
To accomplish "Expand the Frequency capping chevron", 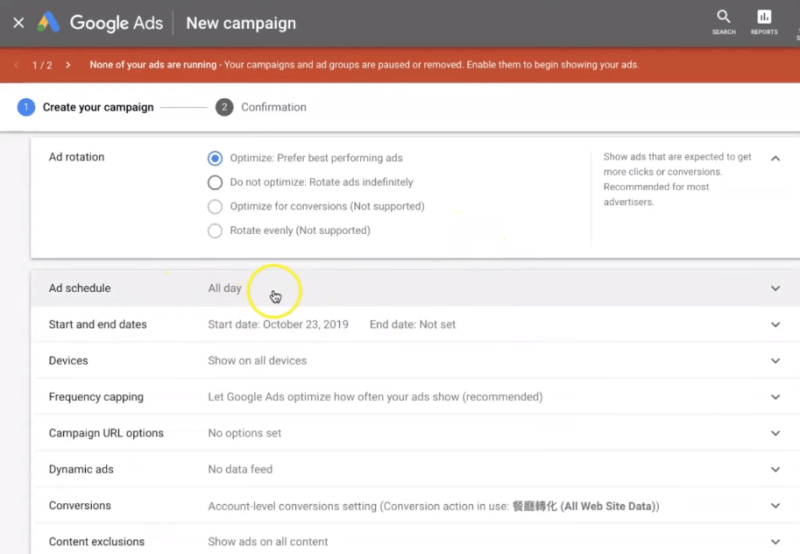I will point(775,397).
